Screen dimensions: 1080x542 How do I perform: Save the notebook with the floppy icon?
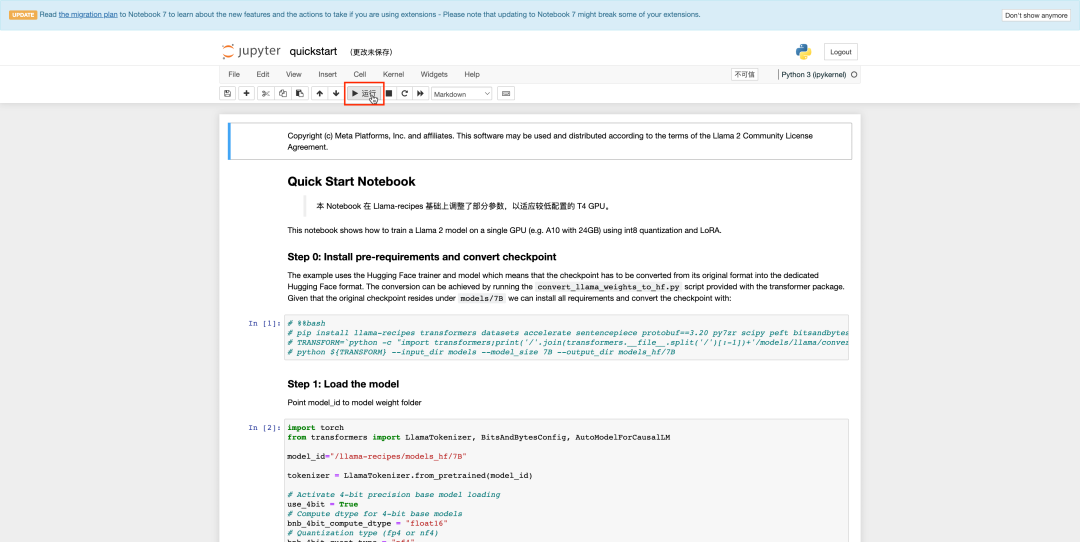point(227,94)
